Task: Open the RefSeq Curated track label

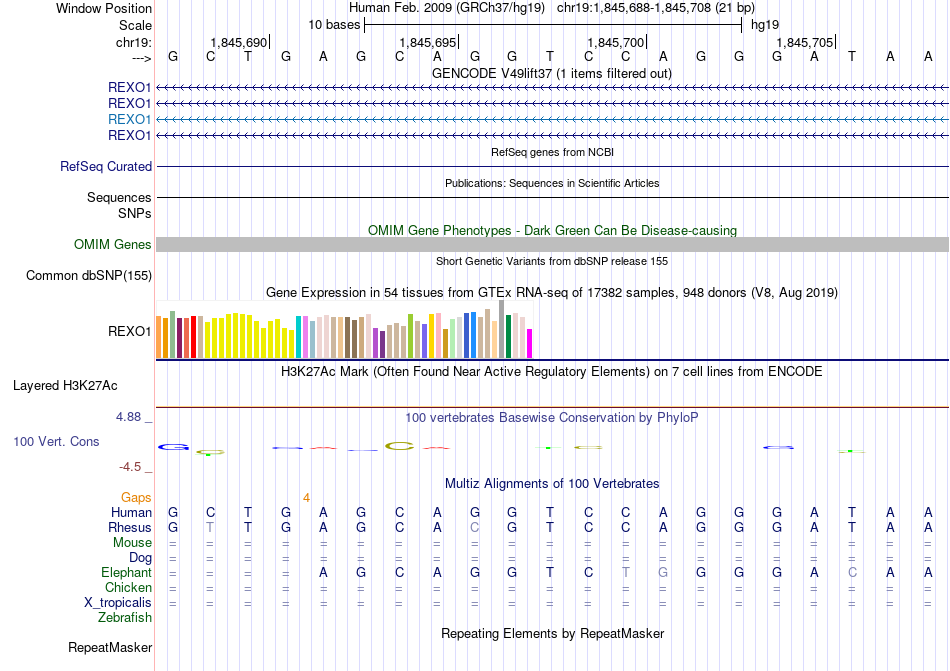Action: click(106, 167)
